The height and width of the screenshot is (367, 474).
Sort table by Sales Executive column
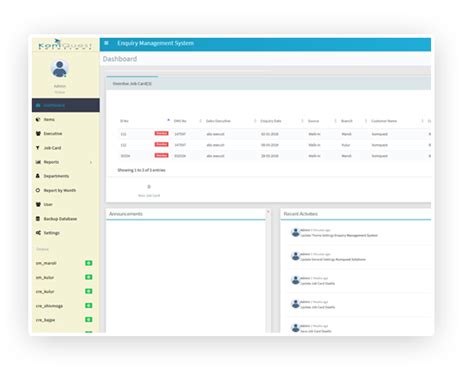(231, 121)
